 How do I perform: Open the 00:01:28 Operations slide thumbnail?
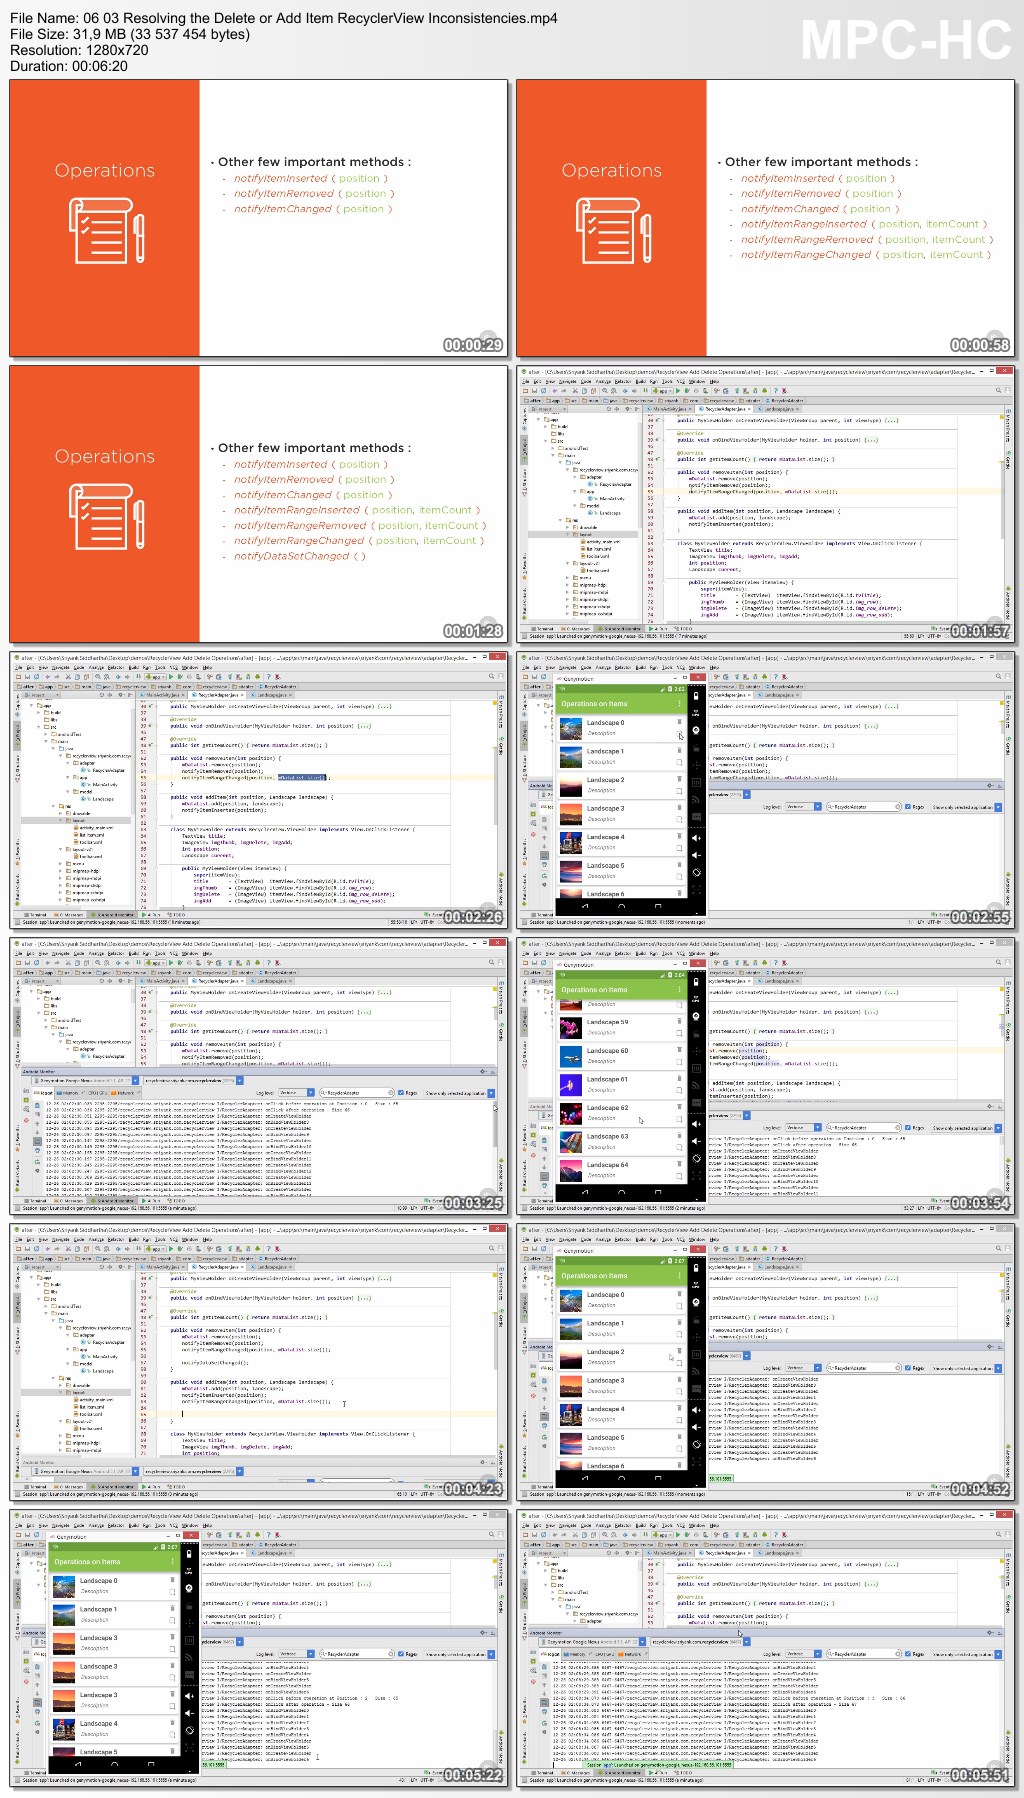[x=259, y=504]
